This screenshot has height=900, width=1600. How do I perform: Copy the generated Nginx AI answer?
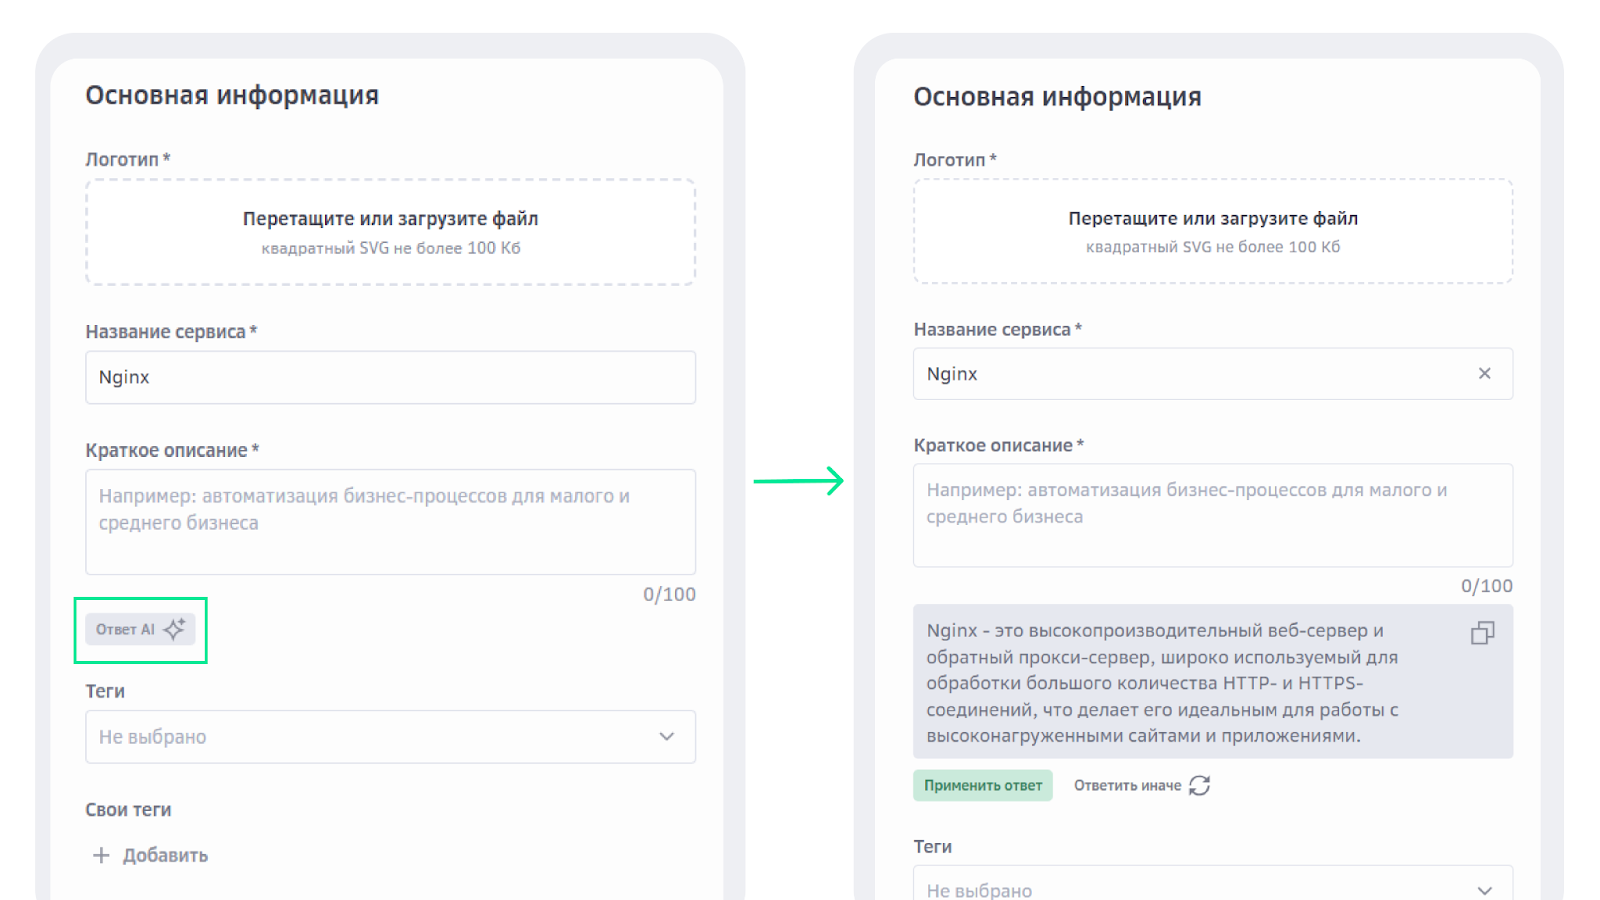click(1482, 633)
